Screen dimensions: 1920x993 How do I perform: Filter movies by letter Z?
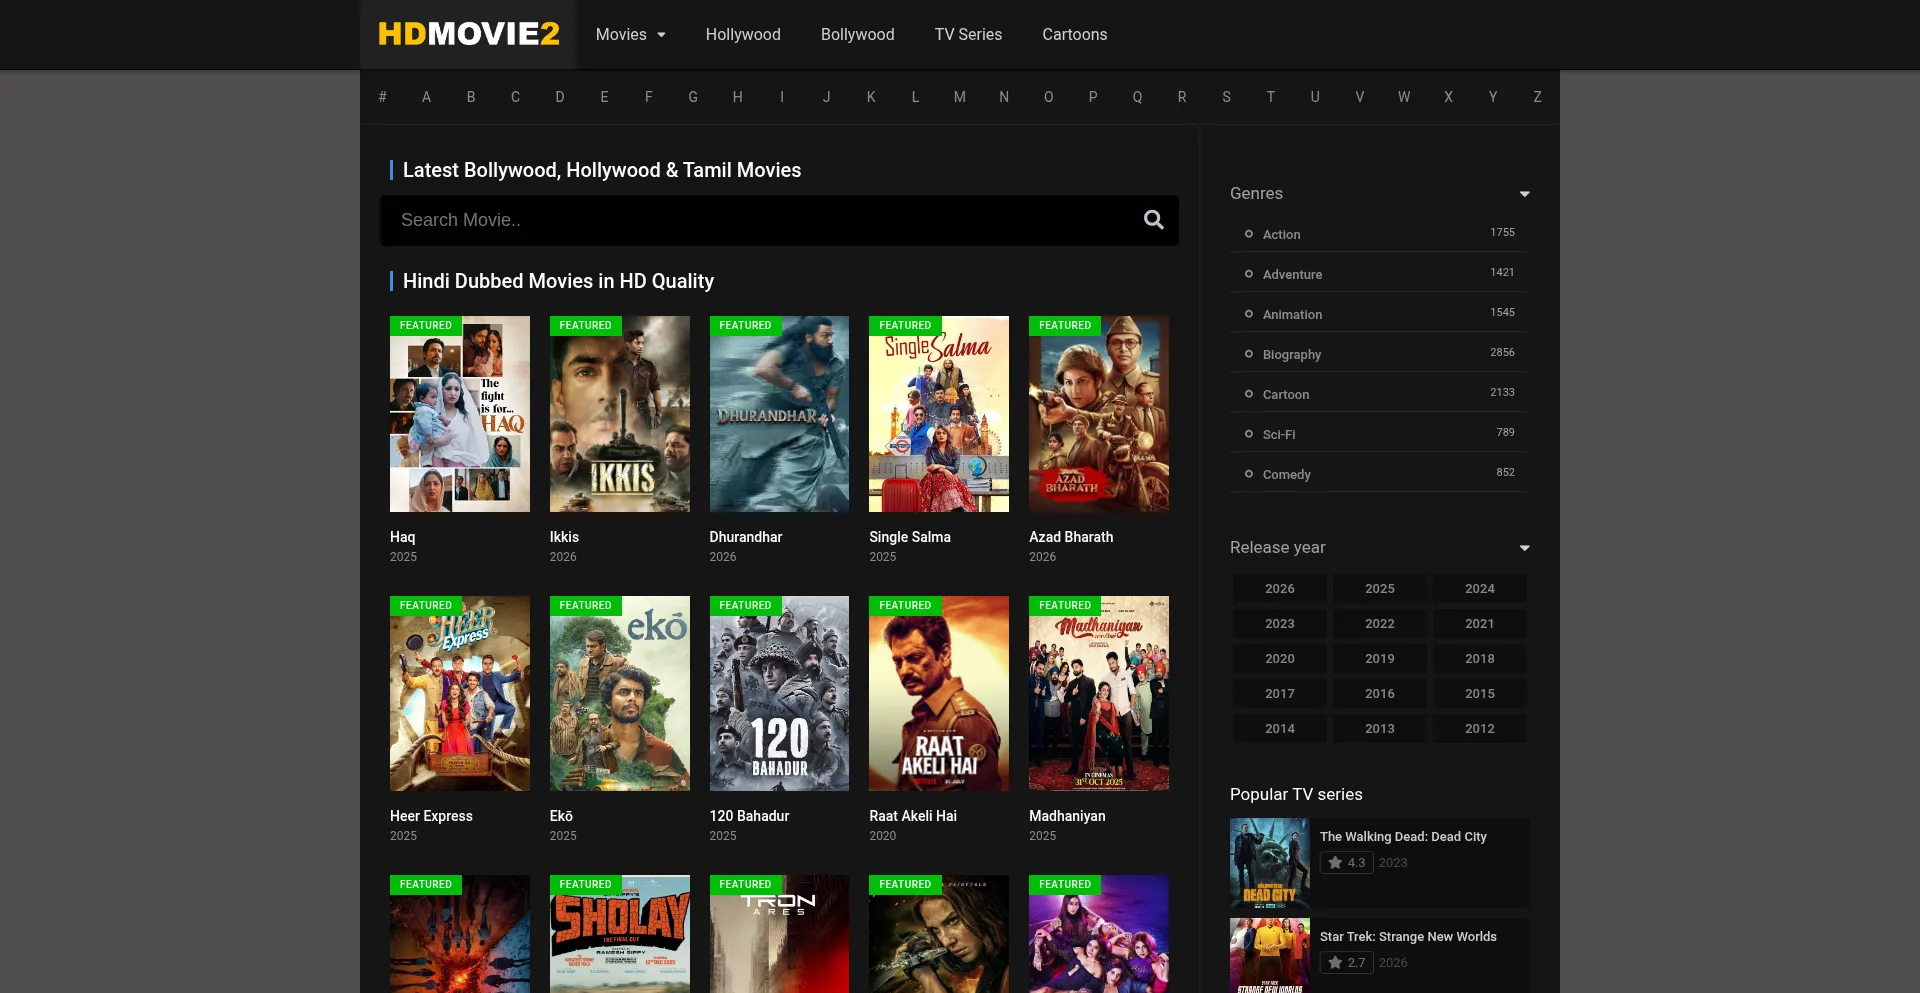click(x=1537, y=97)
